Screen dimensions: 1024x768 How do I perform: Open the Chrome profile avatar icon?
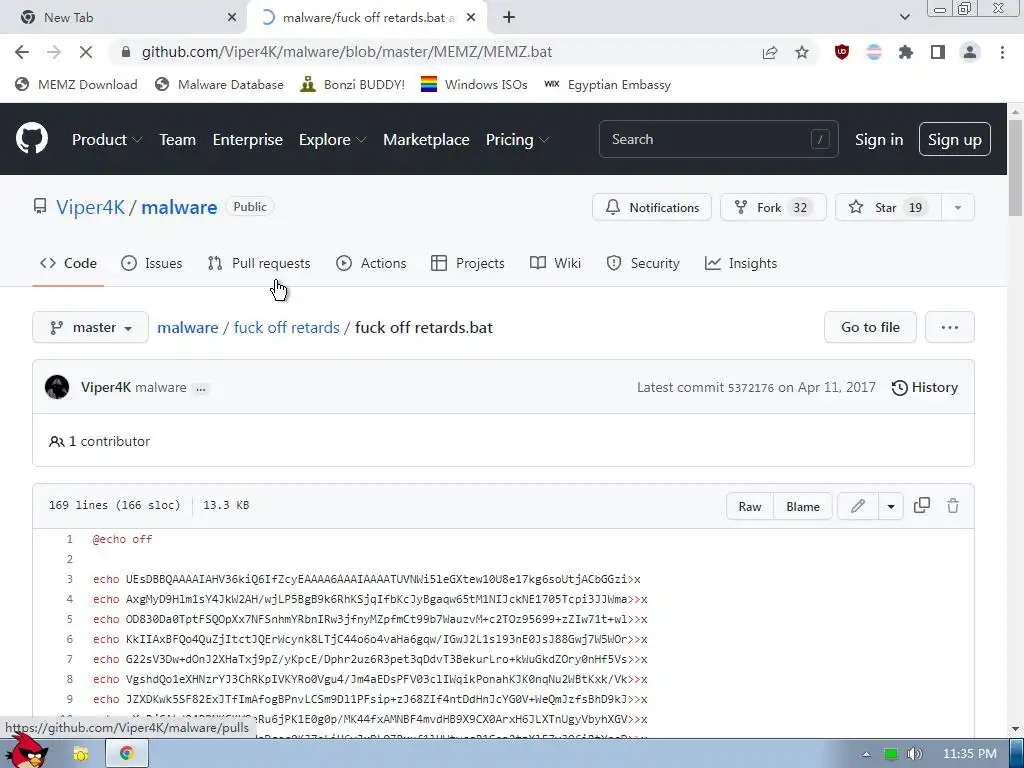pos(970,52)
